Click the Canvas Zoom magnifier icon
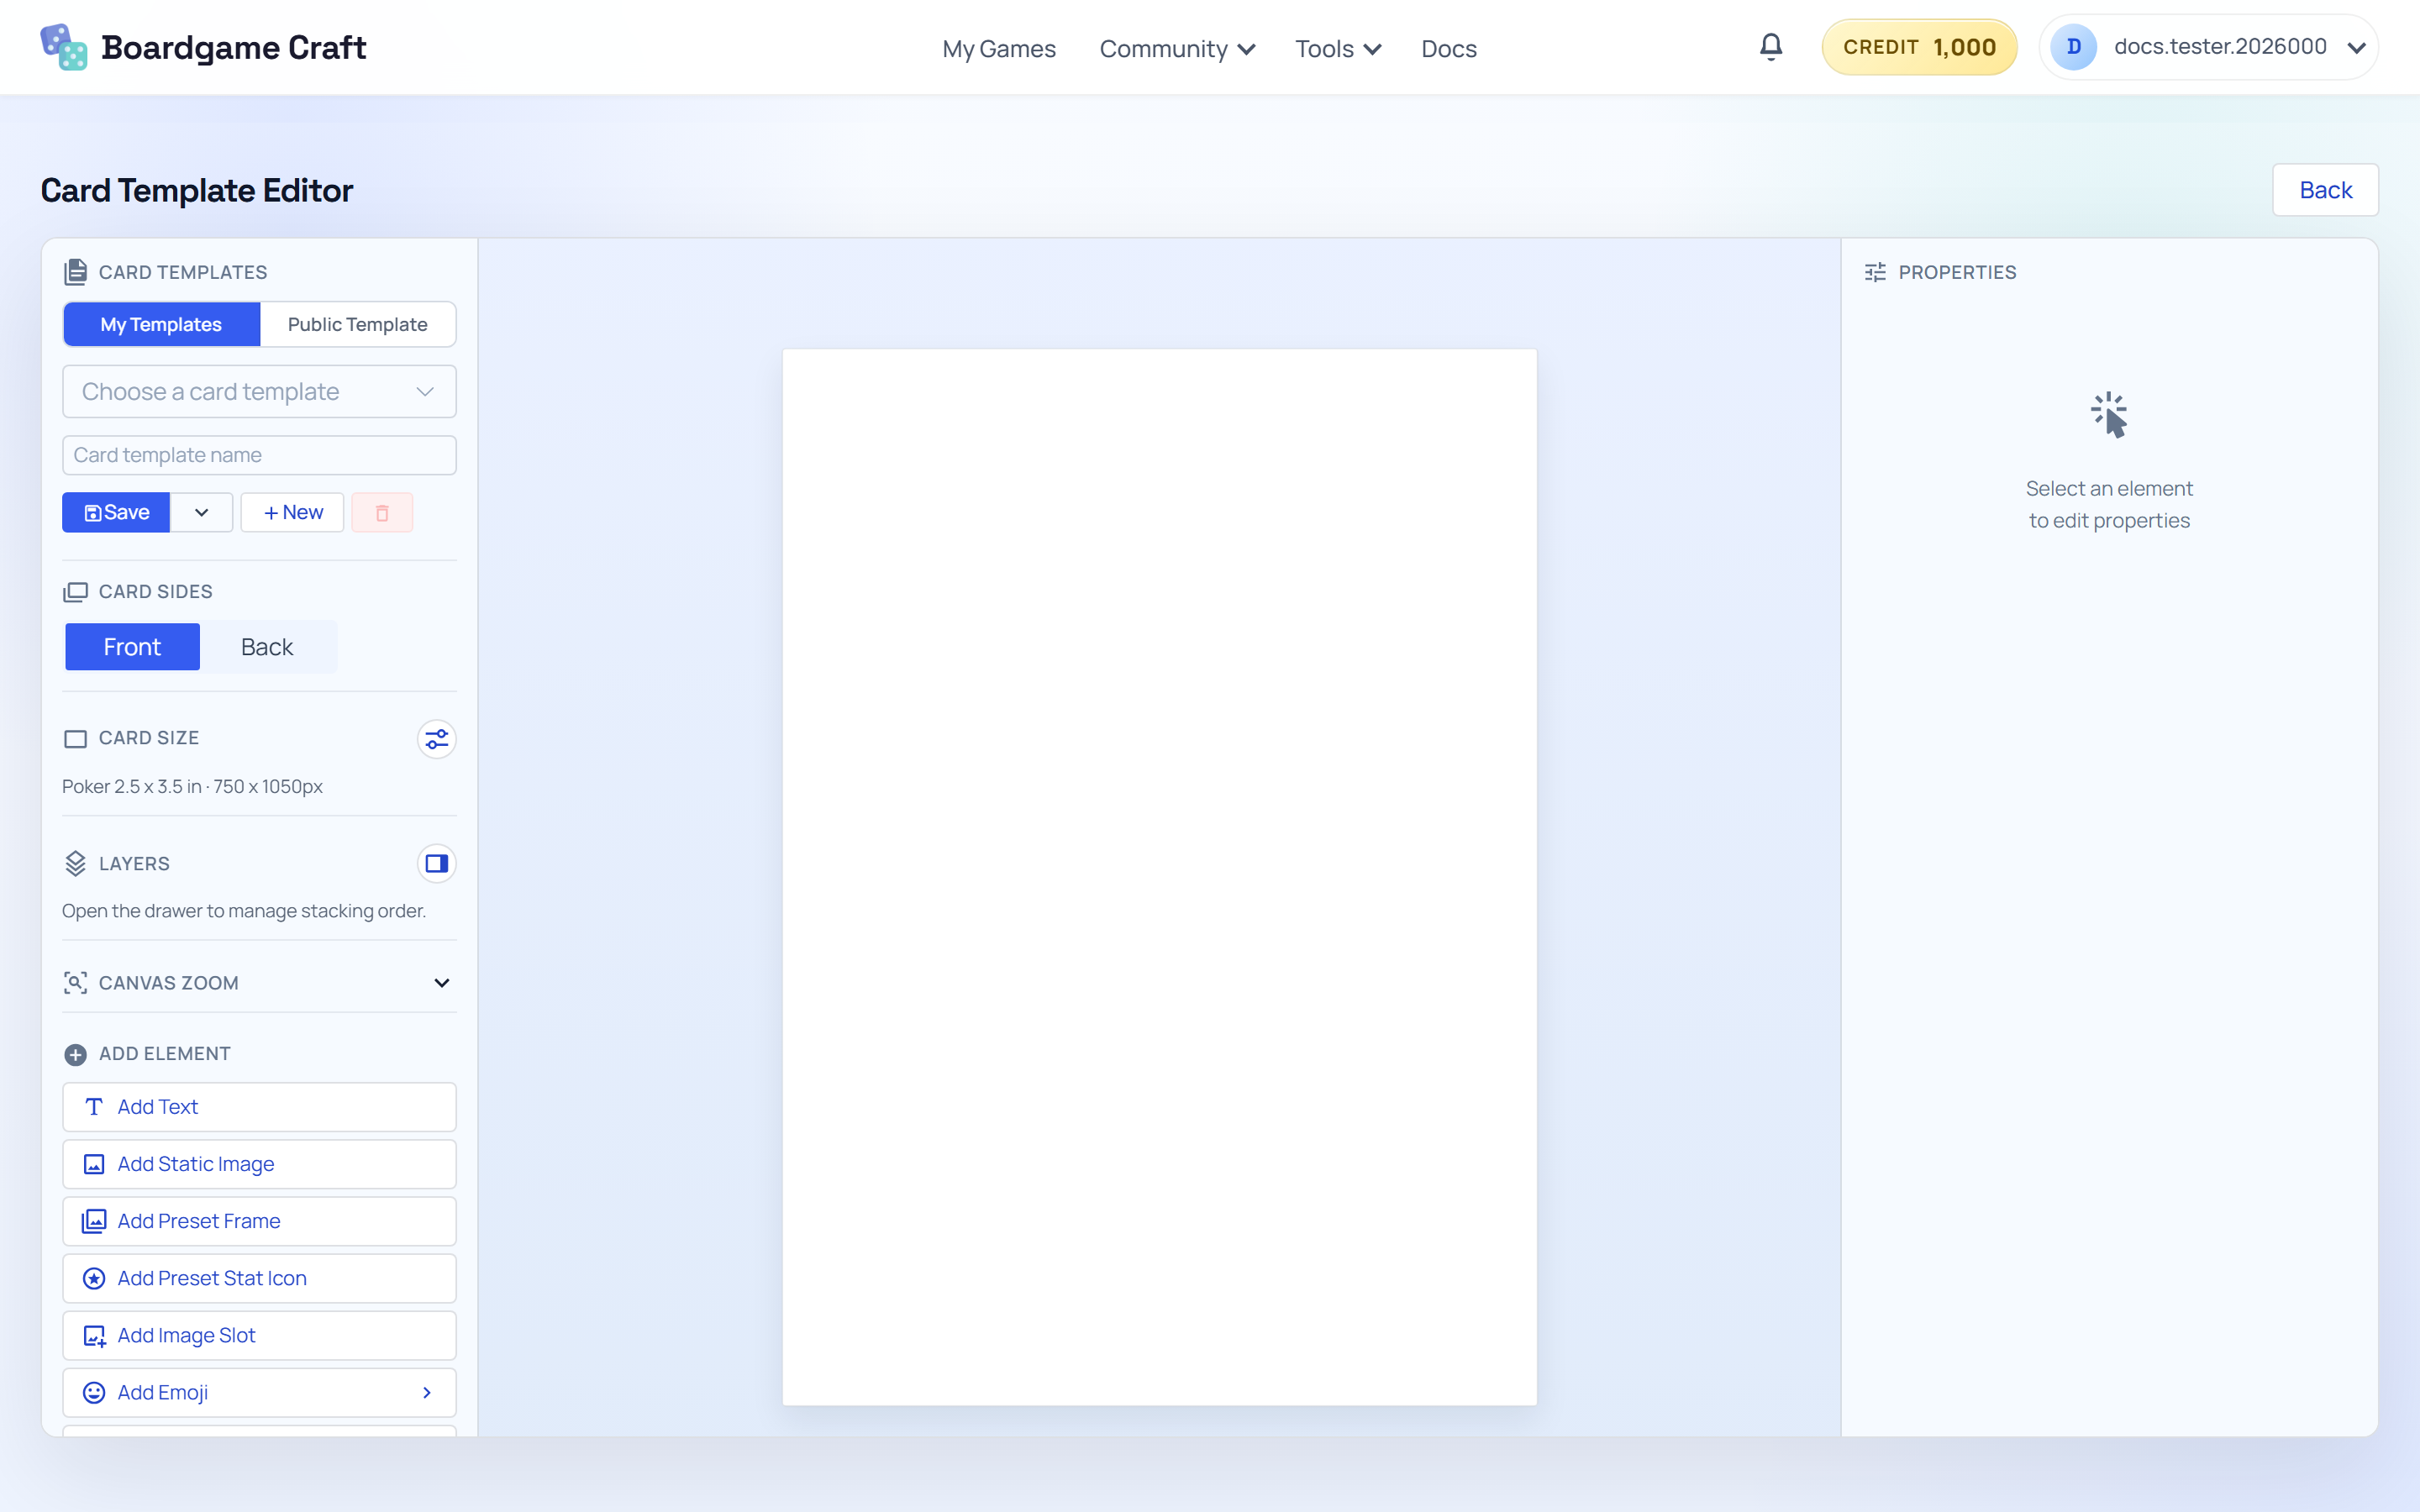The height and width of the screenshot is (1512, 2420). (x=76, y=983)
